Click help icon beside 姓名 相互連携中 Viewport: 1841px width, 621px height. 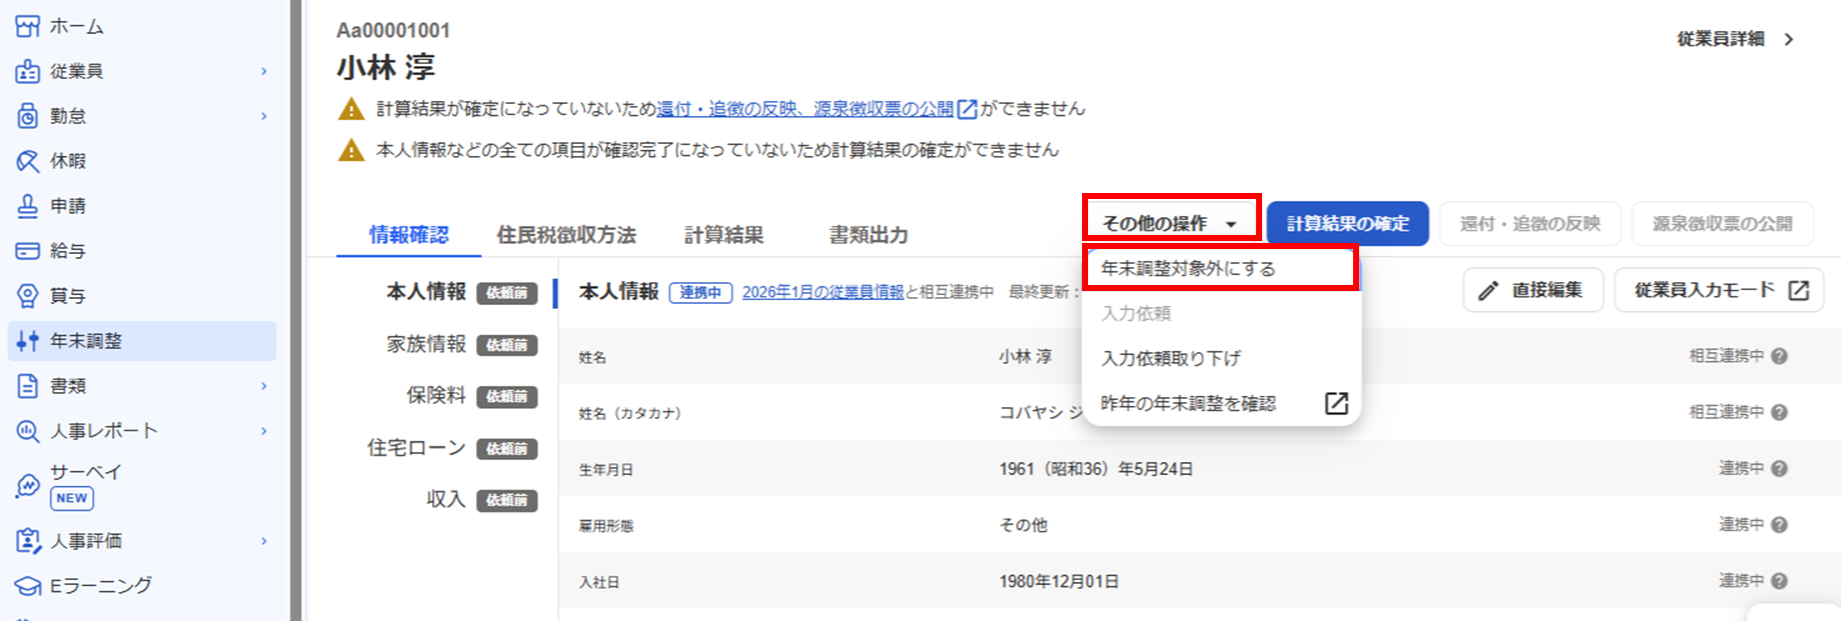(1779, 356)
